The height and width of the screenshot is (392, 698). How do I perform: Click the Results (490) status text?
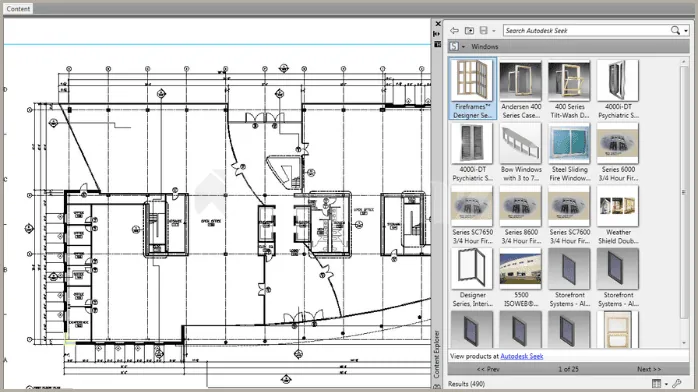pos(467,384)
